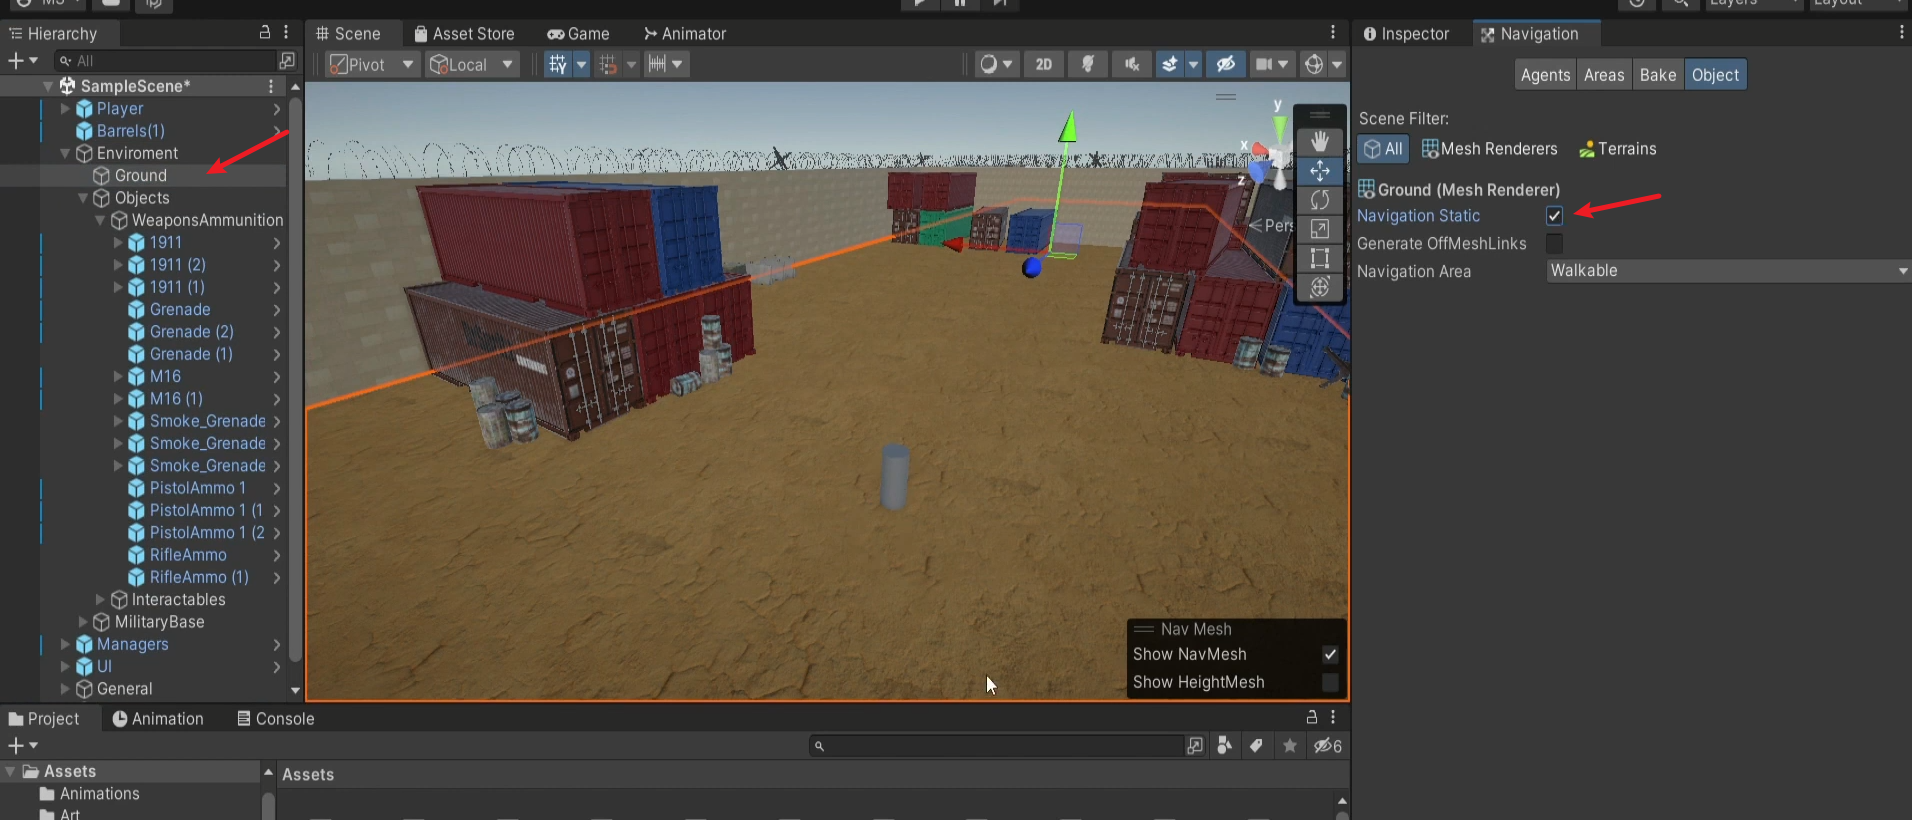Toggle grid visibility icon
Screen dimensions: 1912x820
558,64
